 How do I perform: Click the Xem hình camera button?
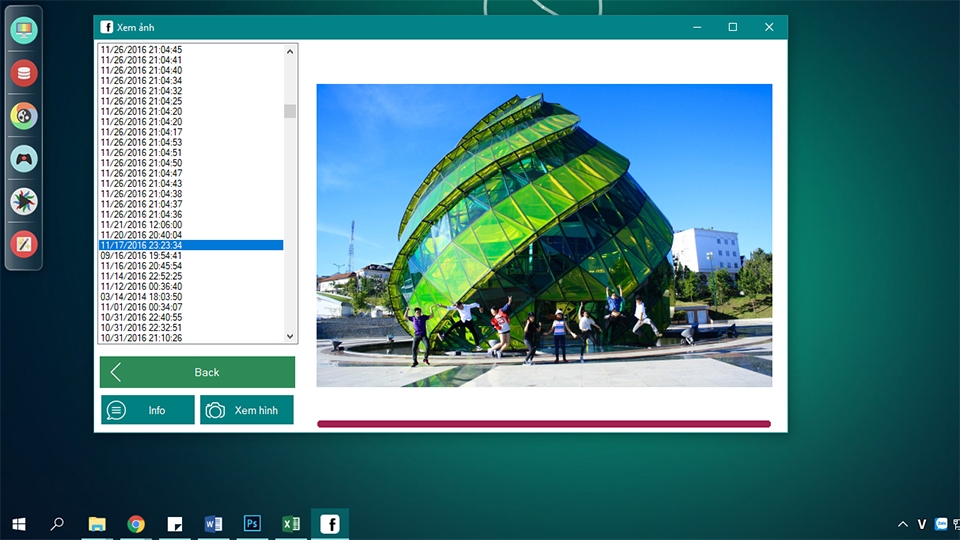point(247,410)
